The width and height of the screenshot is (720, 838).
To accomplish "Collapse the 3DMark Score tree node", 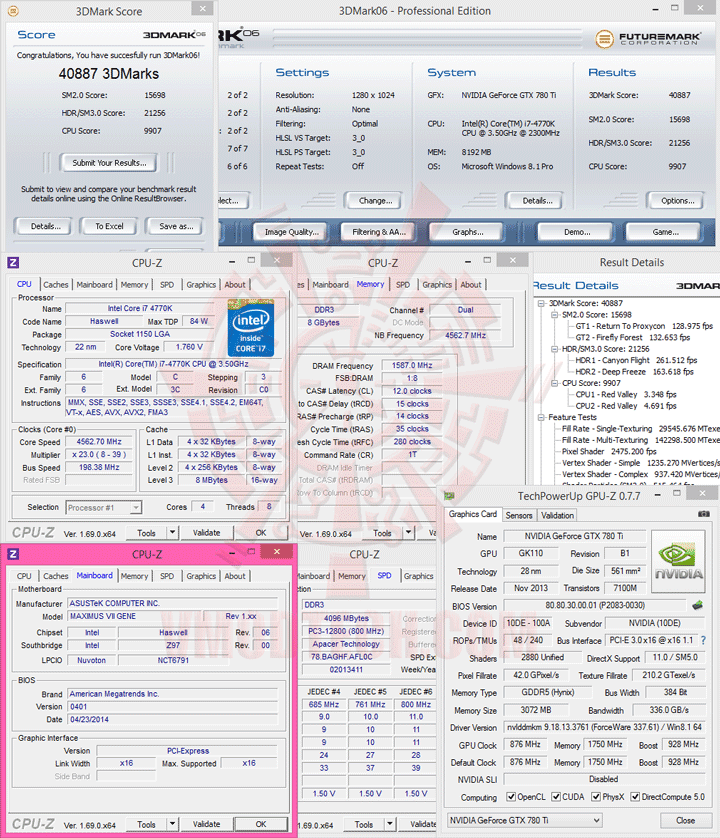I will 541,303.
